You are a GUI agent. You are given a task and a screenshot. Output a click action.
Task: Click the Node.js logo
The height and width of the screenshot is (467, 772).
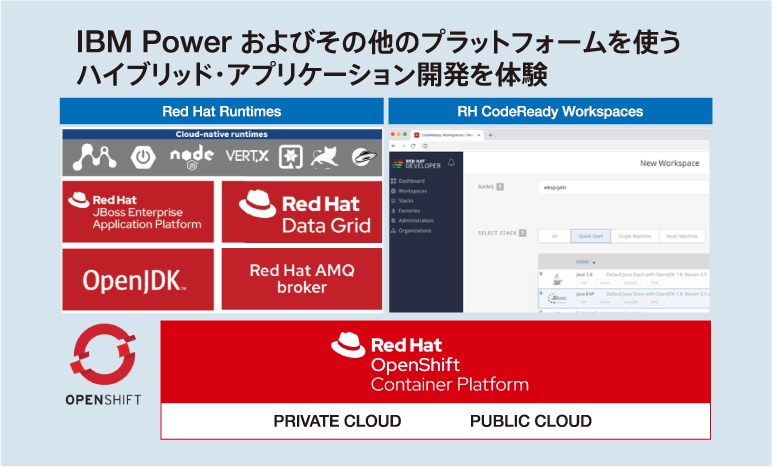[192, 157]
